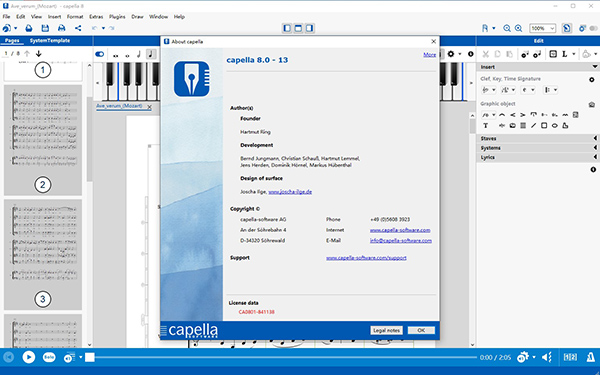Screen dimensions: 600x375
Task: Expand the Staves section
Action: click(538, 138)
